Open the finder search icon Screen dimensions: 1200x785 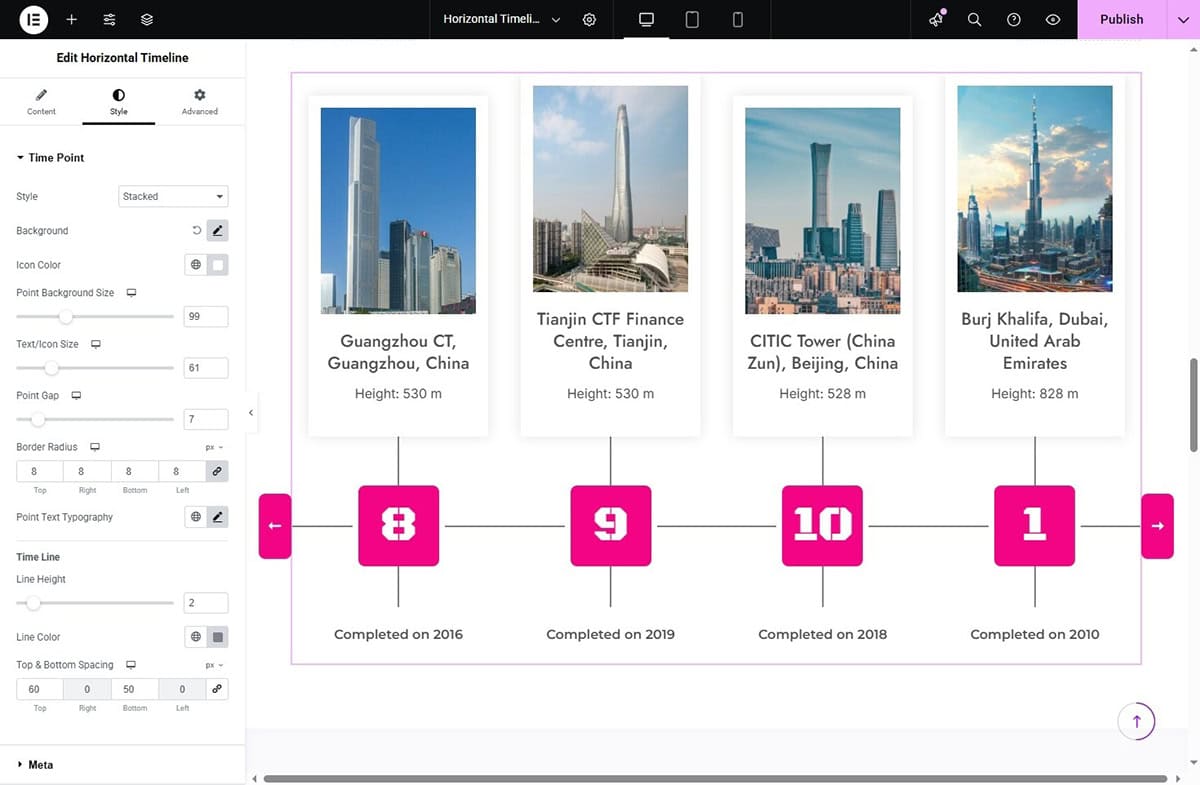974,19
